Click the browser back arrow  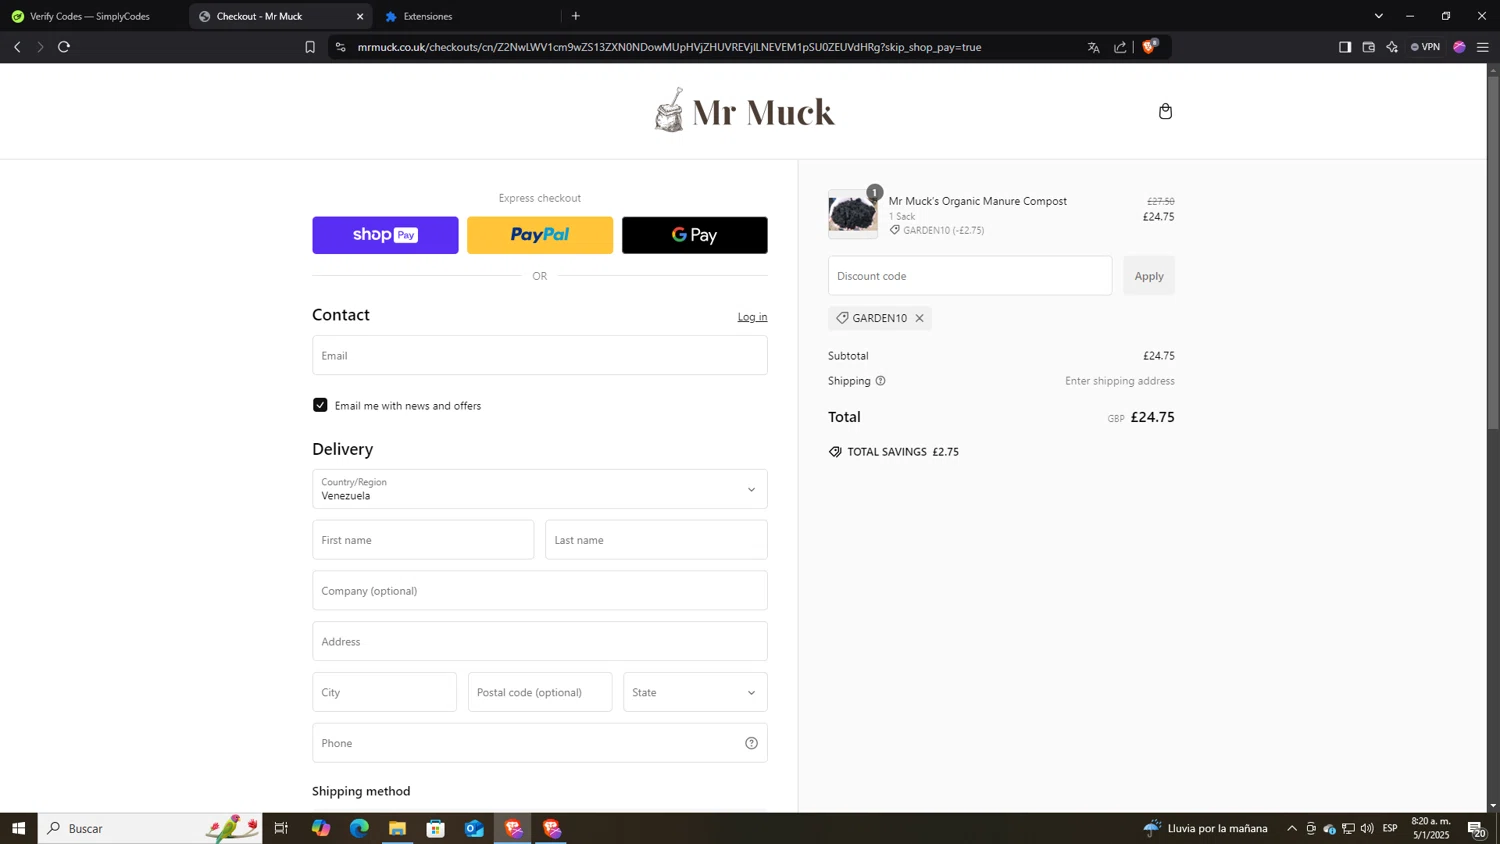(17, 47)
